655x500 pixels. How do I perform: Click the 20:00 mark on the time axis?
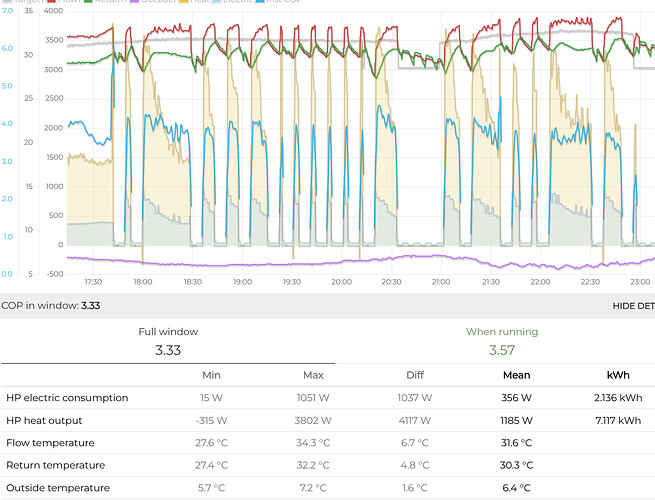342,282
